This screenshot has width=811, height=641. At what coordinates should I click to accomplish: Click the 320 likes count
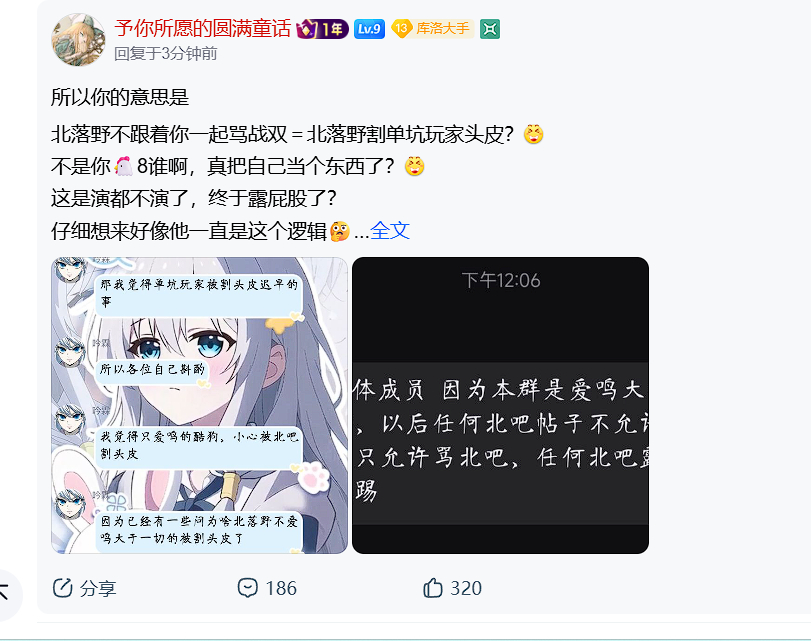(466, 589)
